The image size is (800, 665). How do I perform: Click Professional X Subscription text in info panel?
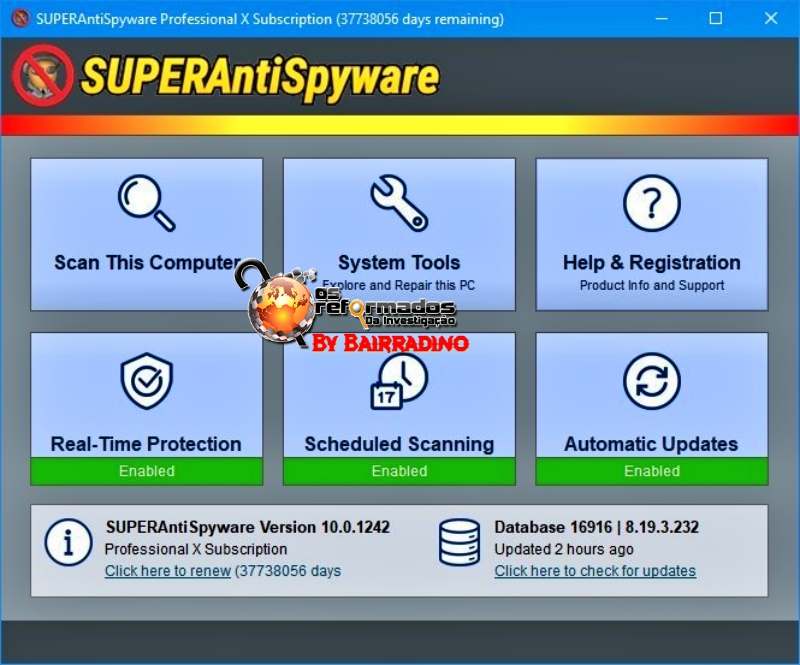point(195,549)
